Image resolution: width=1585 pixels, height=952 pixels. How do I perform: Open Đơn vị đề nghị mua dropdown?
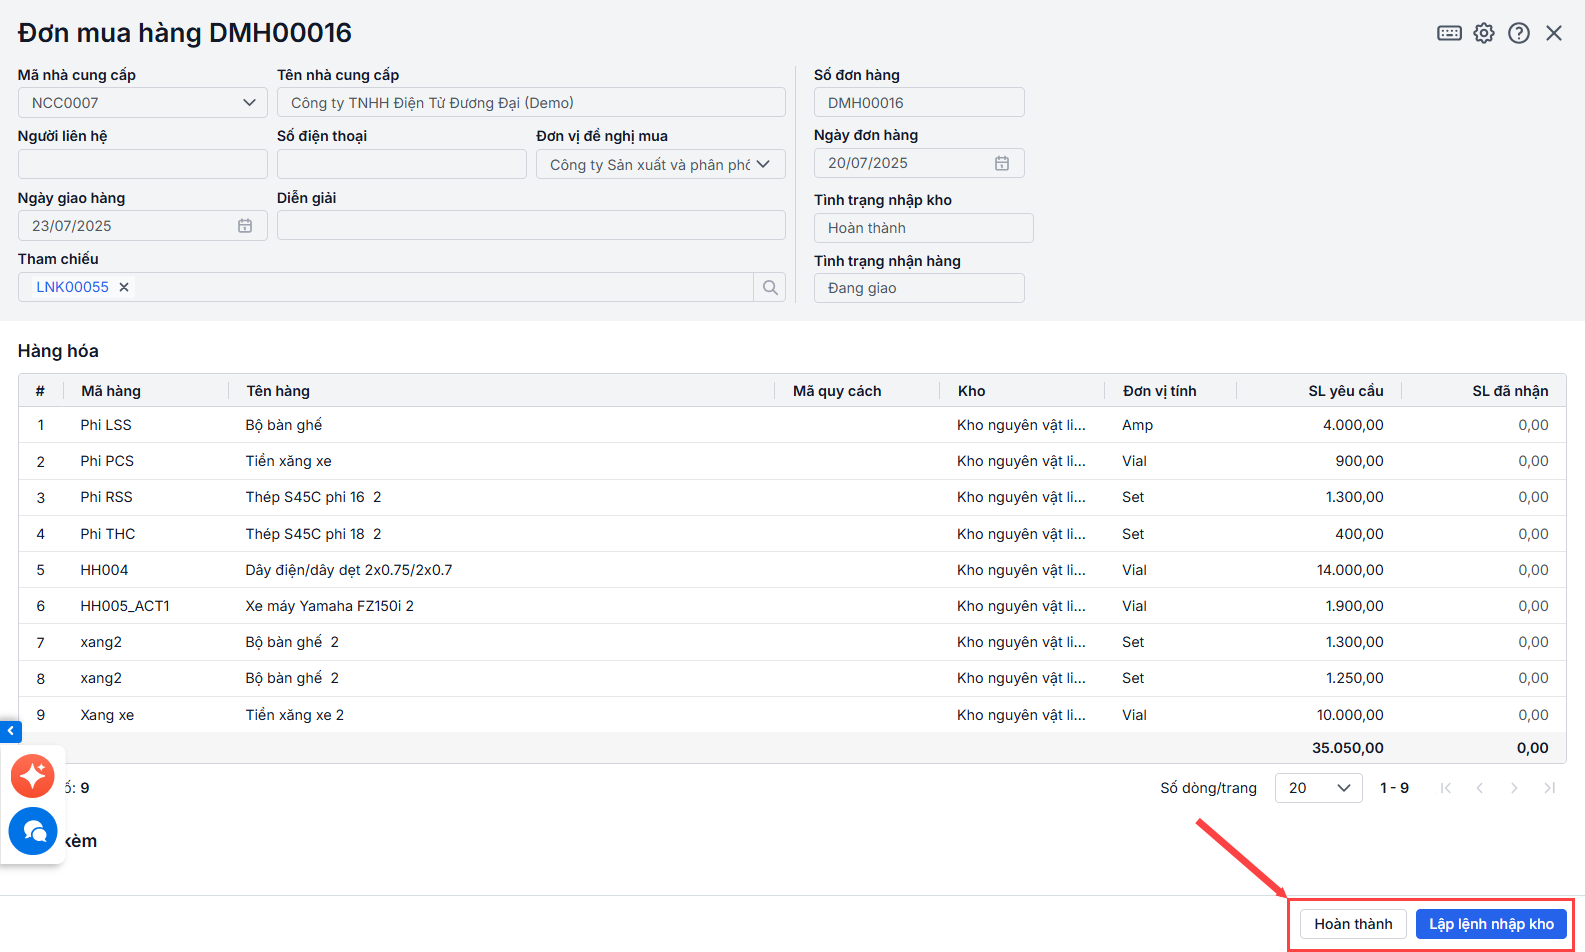coord(763,164)
